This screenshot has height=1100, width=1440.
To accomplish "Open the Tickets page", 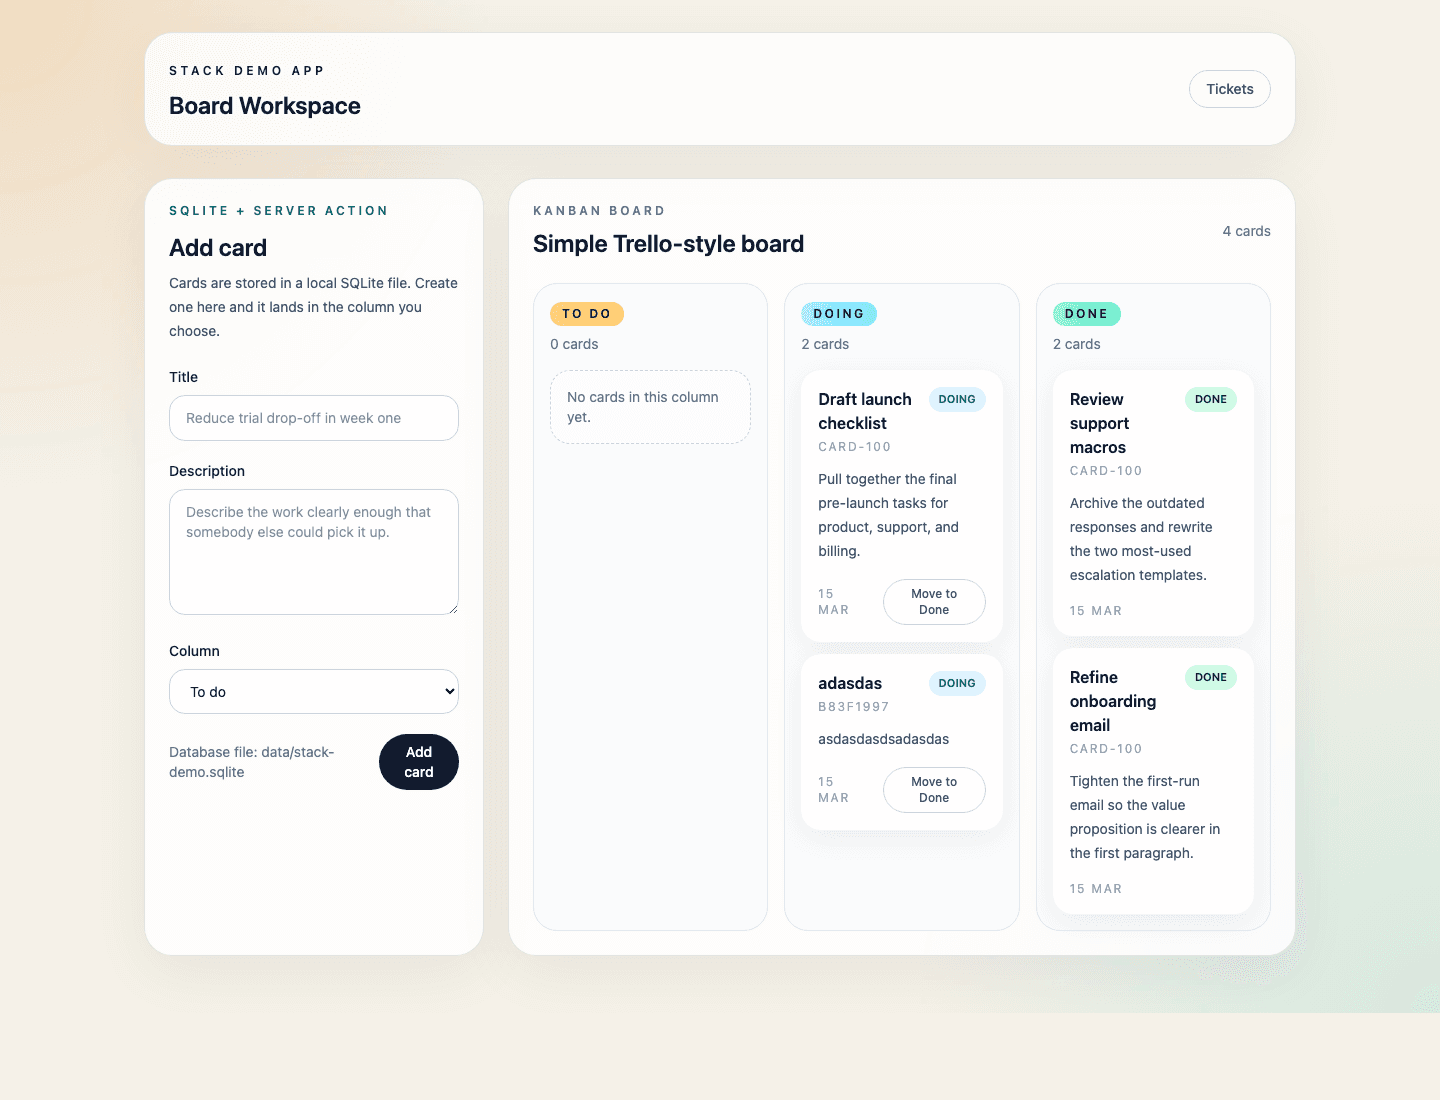I will [x=1229, y=89].
